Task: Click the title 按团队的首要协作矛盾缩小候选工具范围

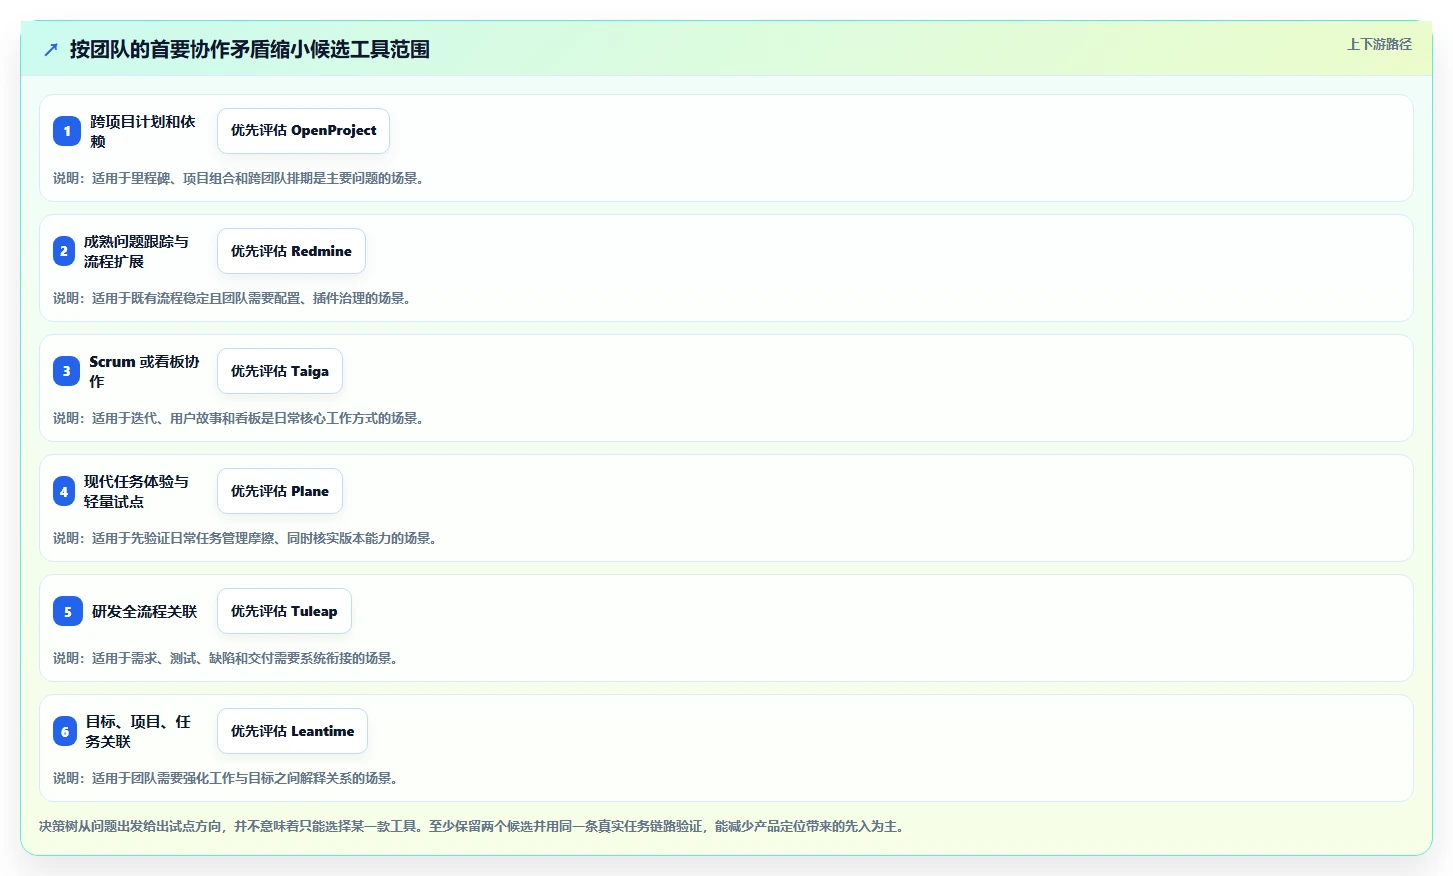Action: click(x=250, y=49)
